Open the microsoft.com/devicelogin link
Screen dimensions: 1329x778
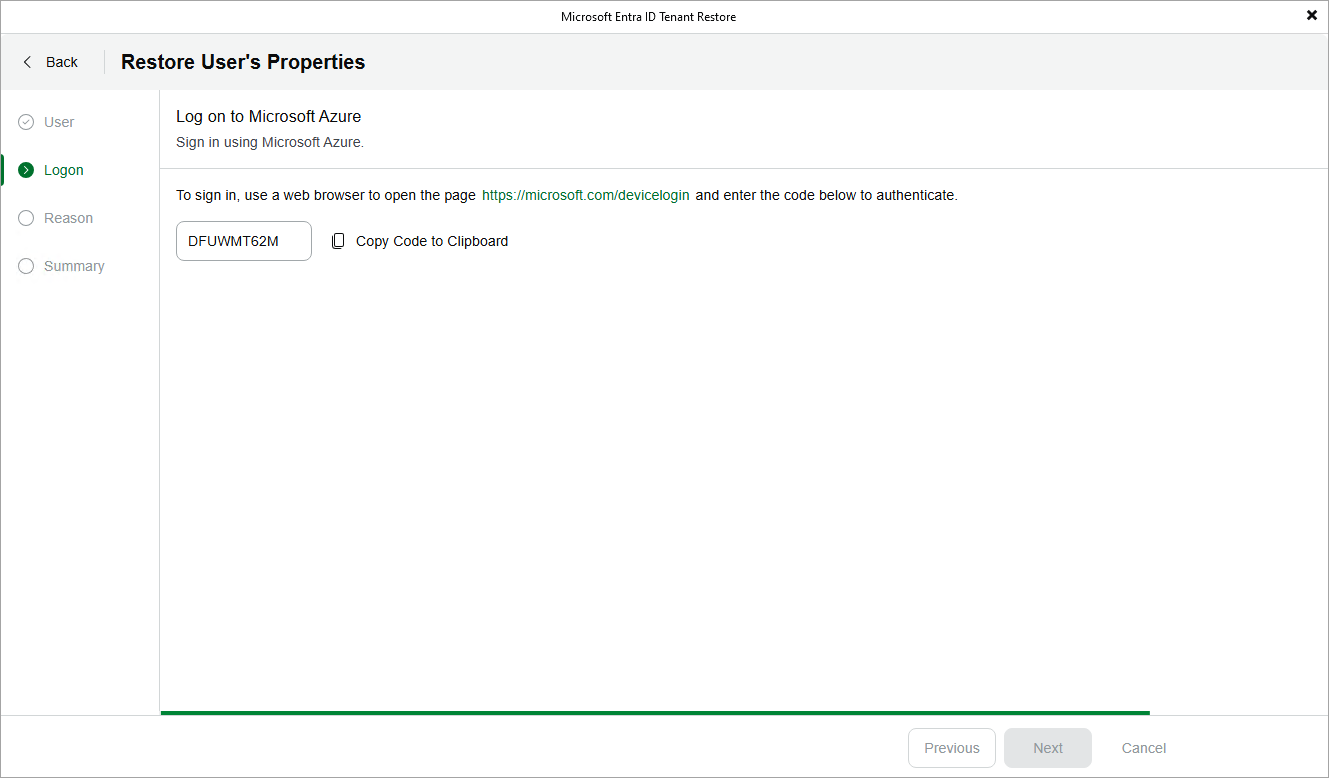pyautogui.click(x=585, y=195)
